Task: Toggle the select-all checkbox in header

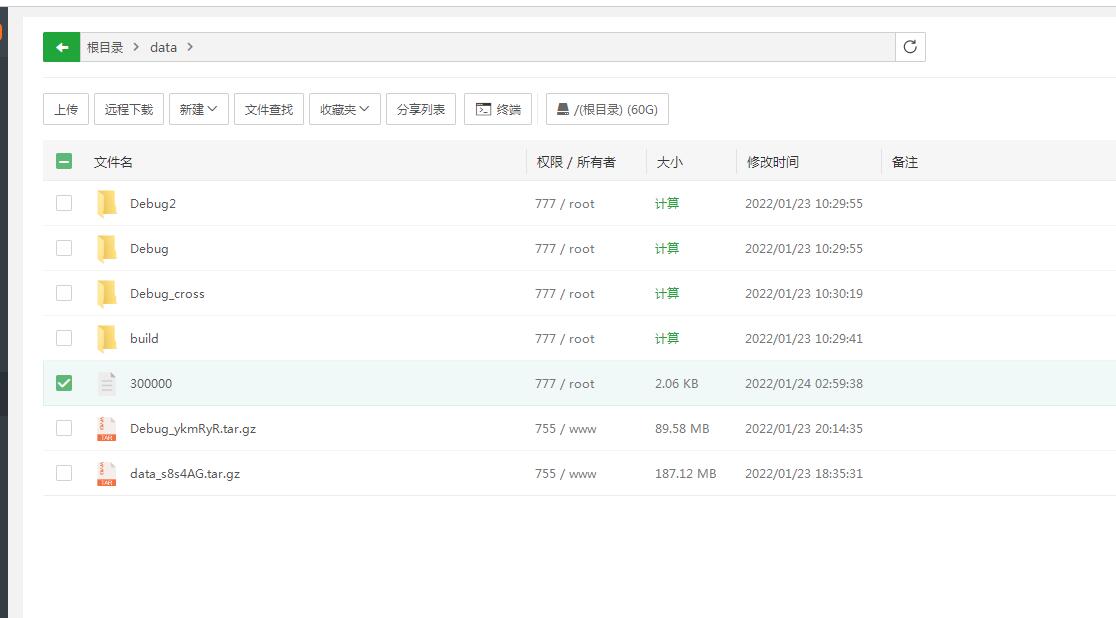Action: click(64, 161)
